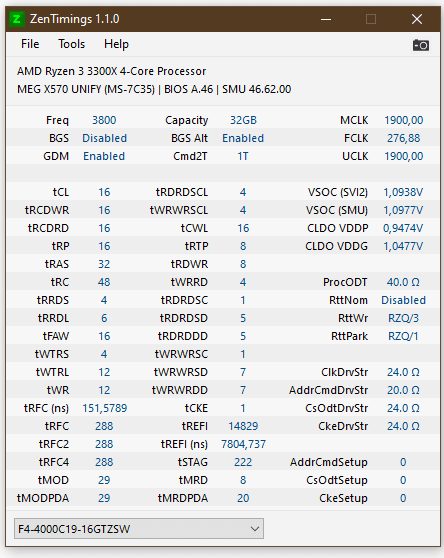Click the ProcODT 40.0 Ω value
The height and width of the screenshot is (558, 444).
[403, 282]
